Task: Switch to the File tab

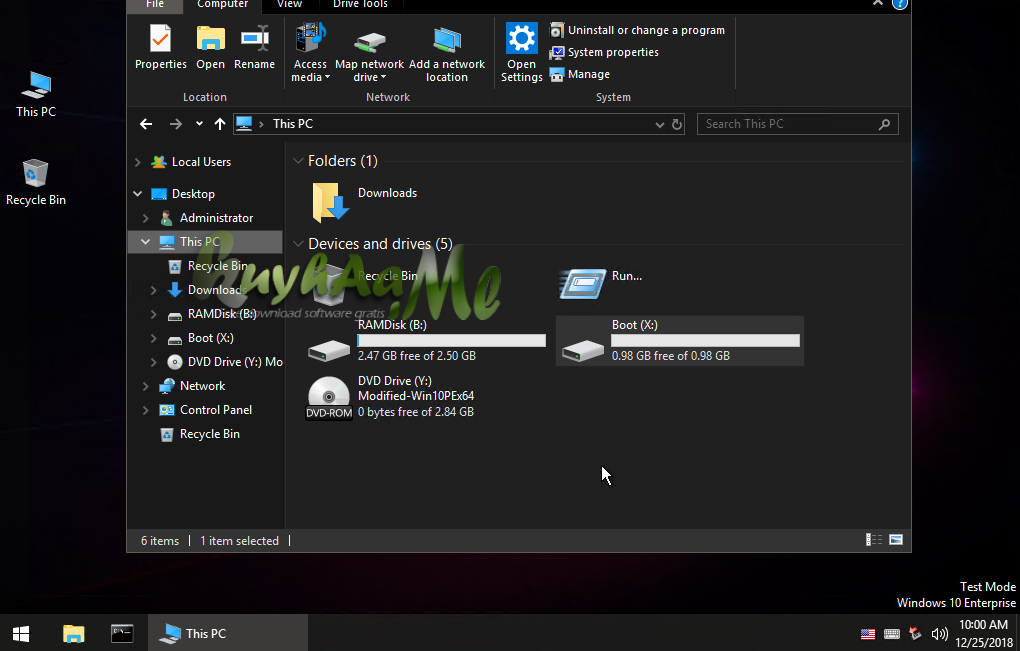Action: (155, 5)
